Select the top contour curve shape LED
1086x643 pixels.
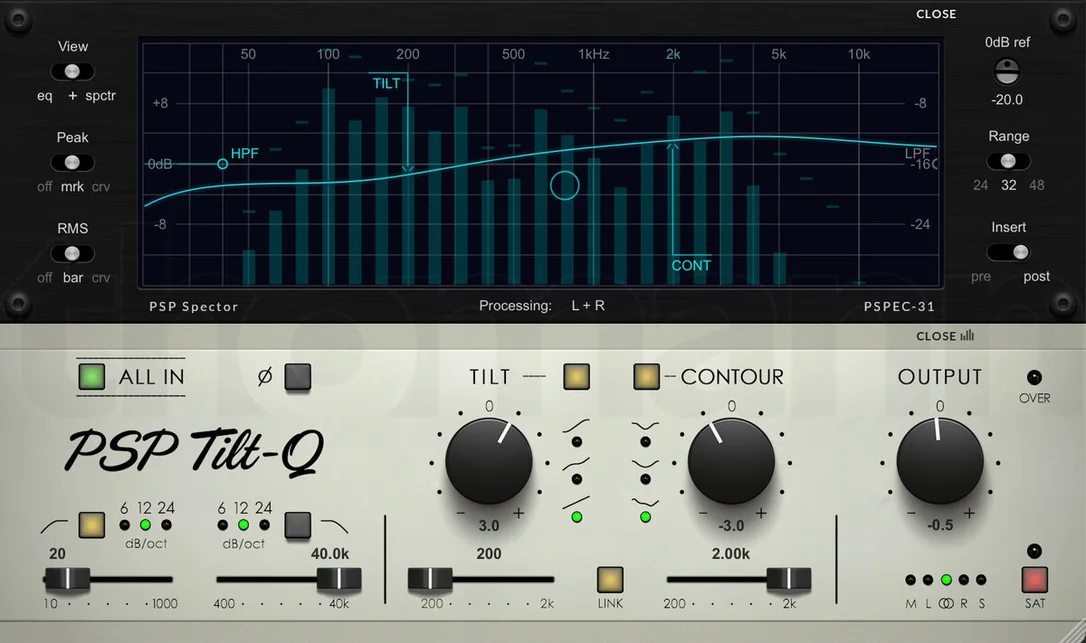[x=646, y=441]
